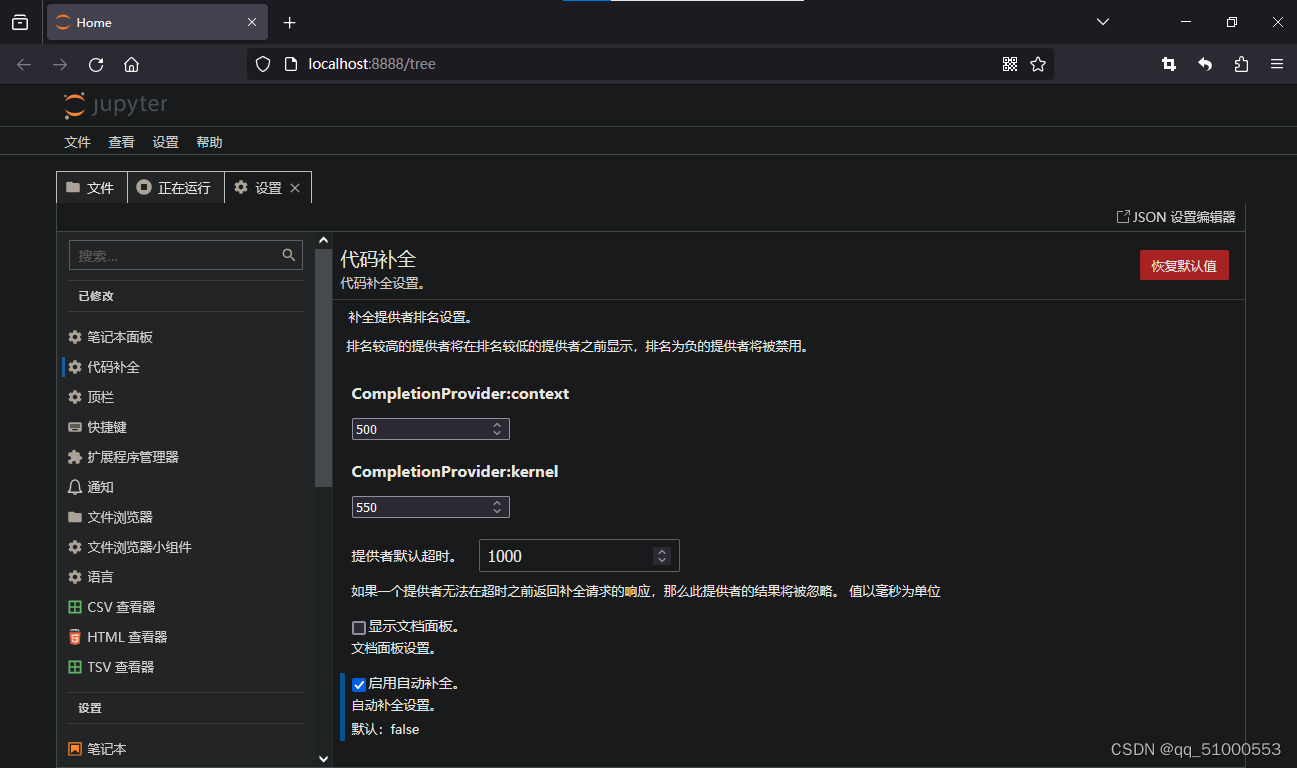Uncheck the 启用自动补全 checkbox
This screenshot has width=1297, height=768.
pyautogui.click(x=359, y=685)
